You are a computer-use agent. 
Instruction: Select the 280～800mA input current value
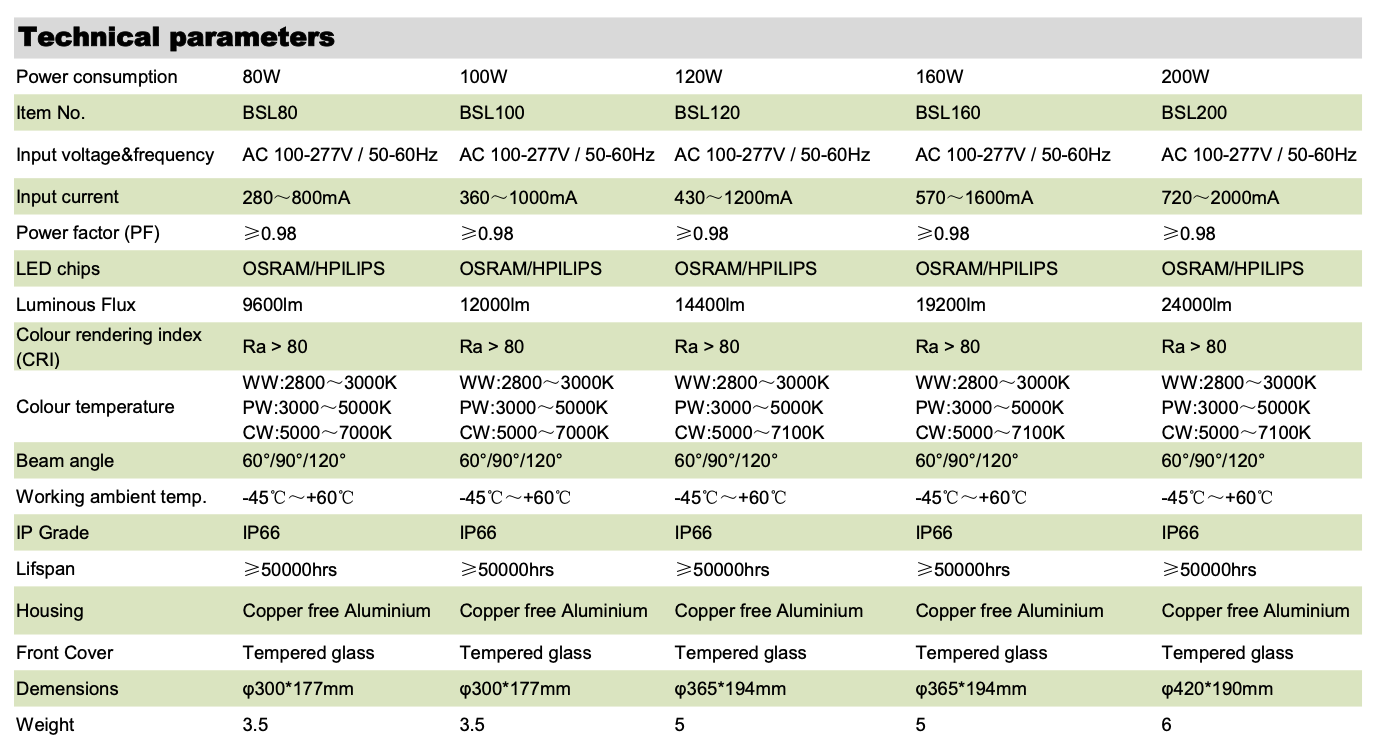296,198
